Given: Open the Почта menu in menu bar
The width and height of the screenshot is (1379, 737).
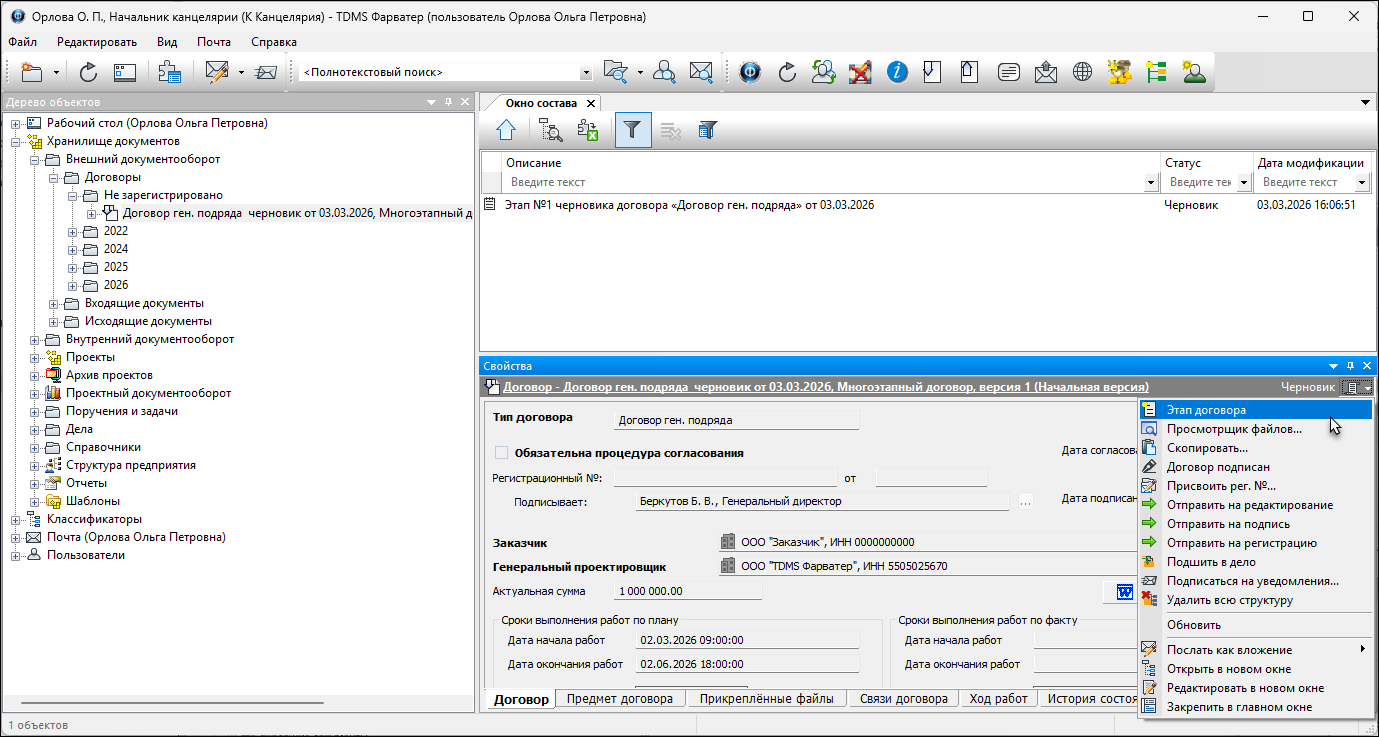Looking at the screenshot, I should tap(214, 42).
